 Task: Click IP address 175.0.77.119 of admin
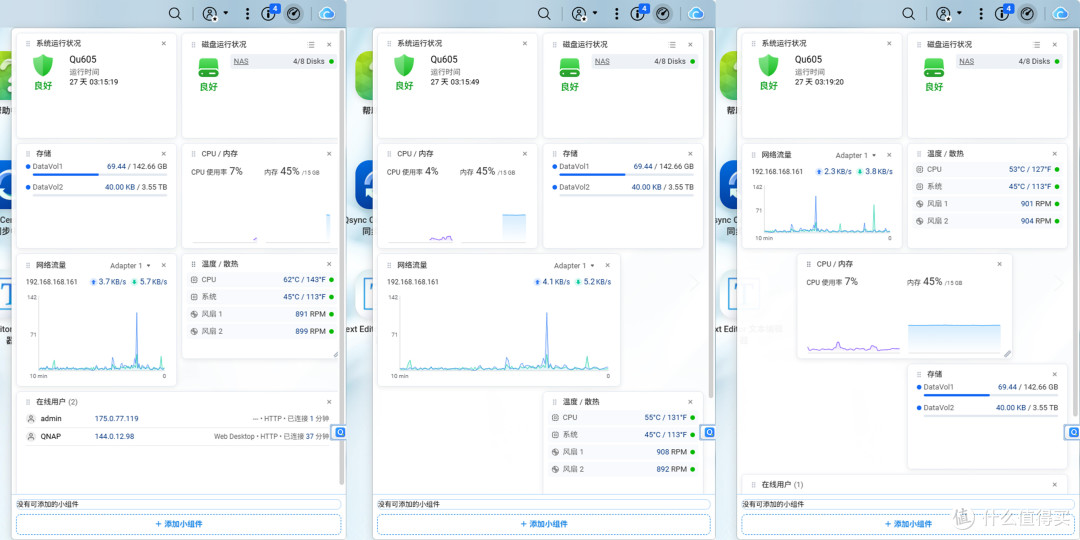[116, 418]
